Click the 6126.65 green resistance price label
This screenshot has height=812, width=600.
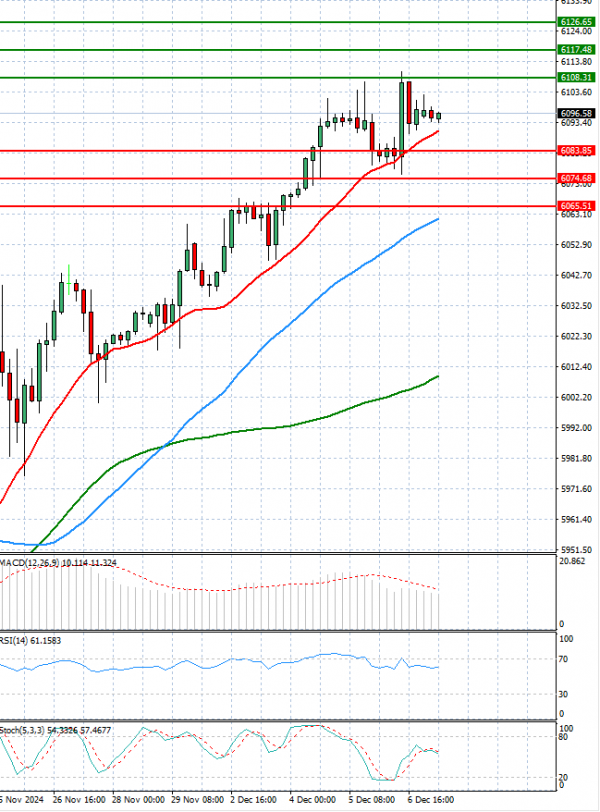[x=576, y=22]
